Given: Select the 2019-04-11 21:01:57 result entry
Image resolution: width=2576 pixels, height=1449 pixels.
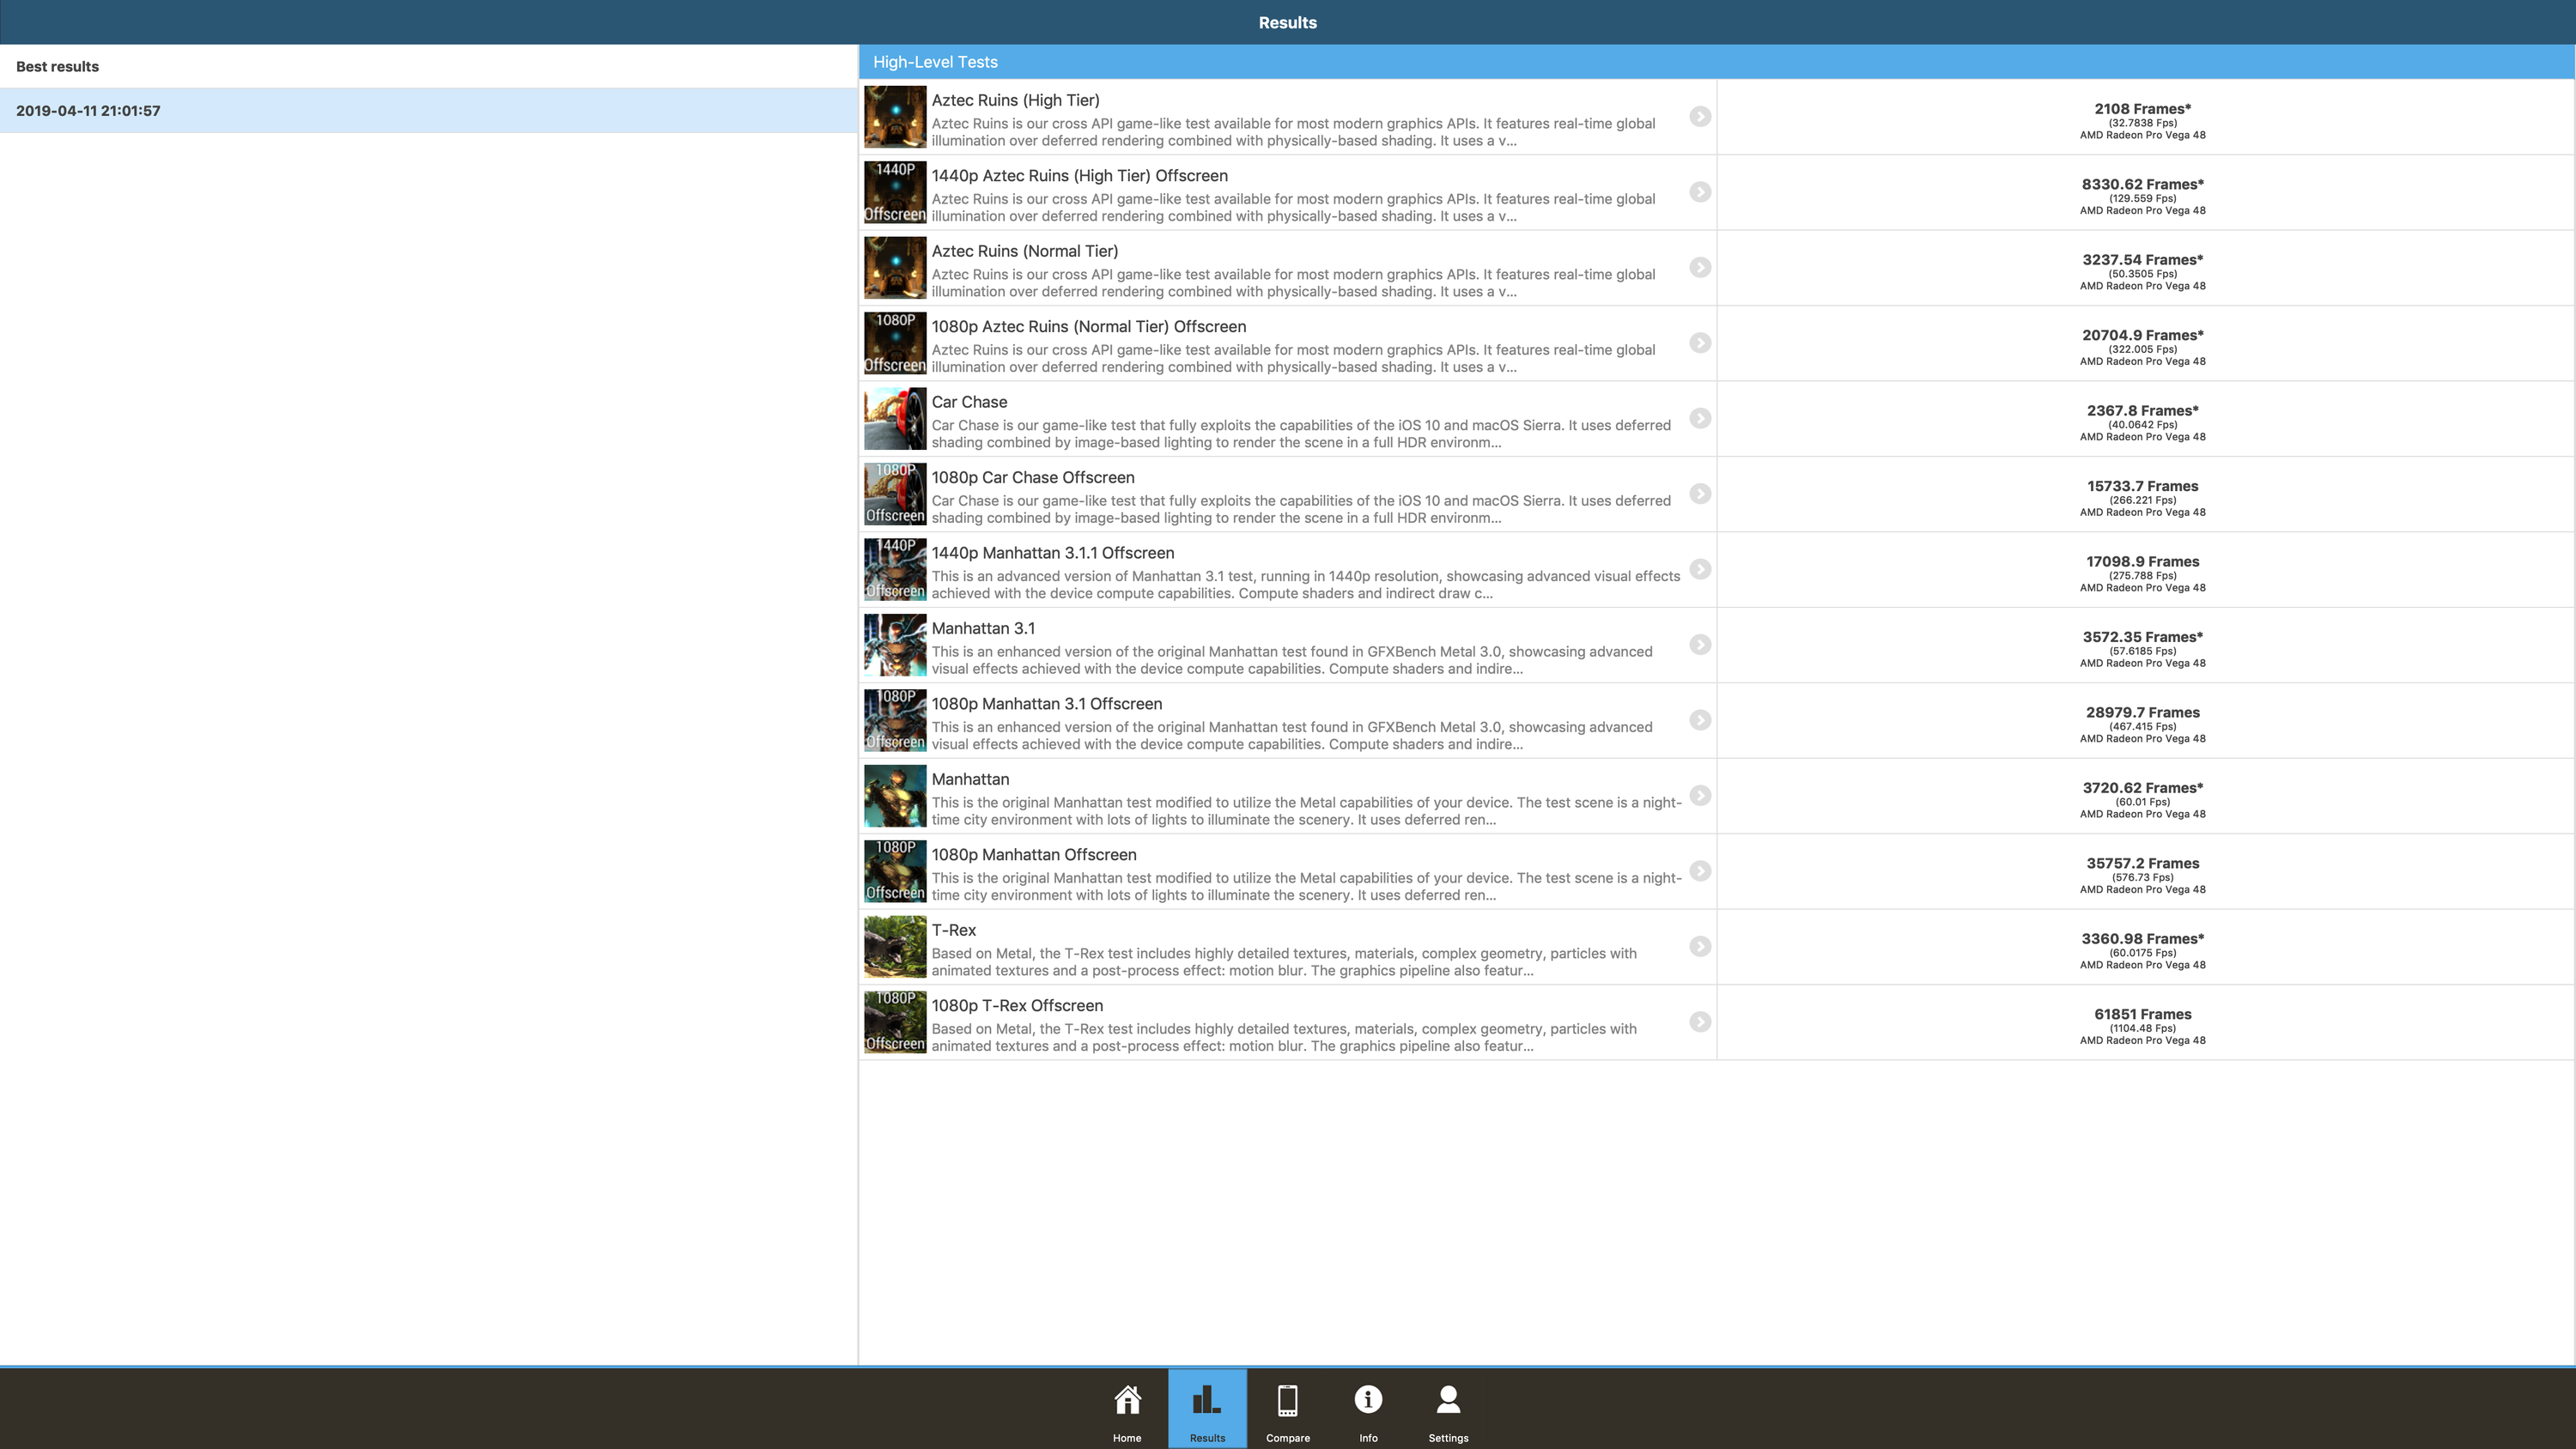Looking at the screenshot, I should [88, 111].
